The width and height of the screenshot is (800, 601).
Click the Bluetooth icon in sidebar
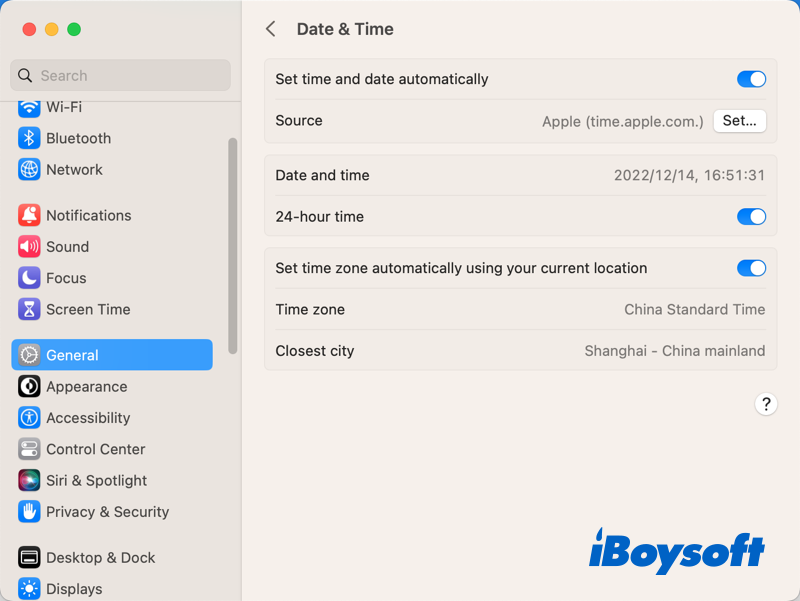29,138
